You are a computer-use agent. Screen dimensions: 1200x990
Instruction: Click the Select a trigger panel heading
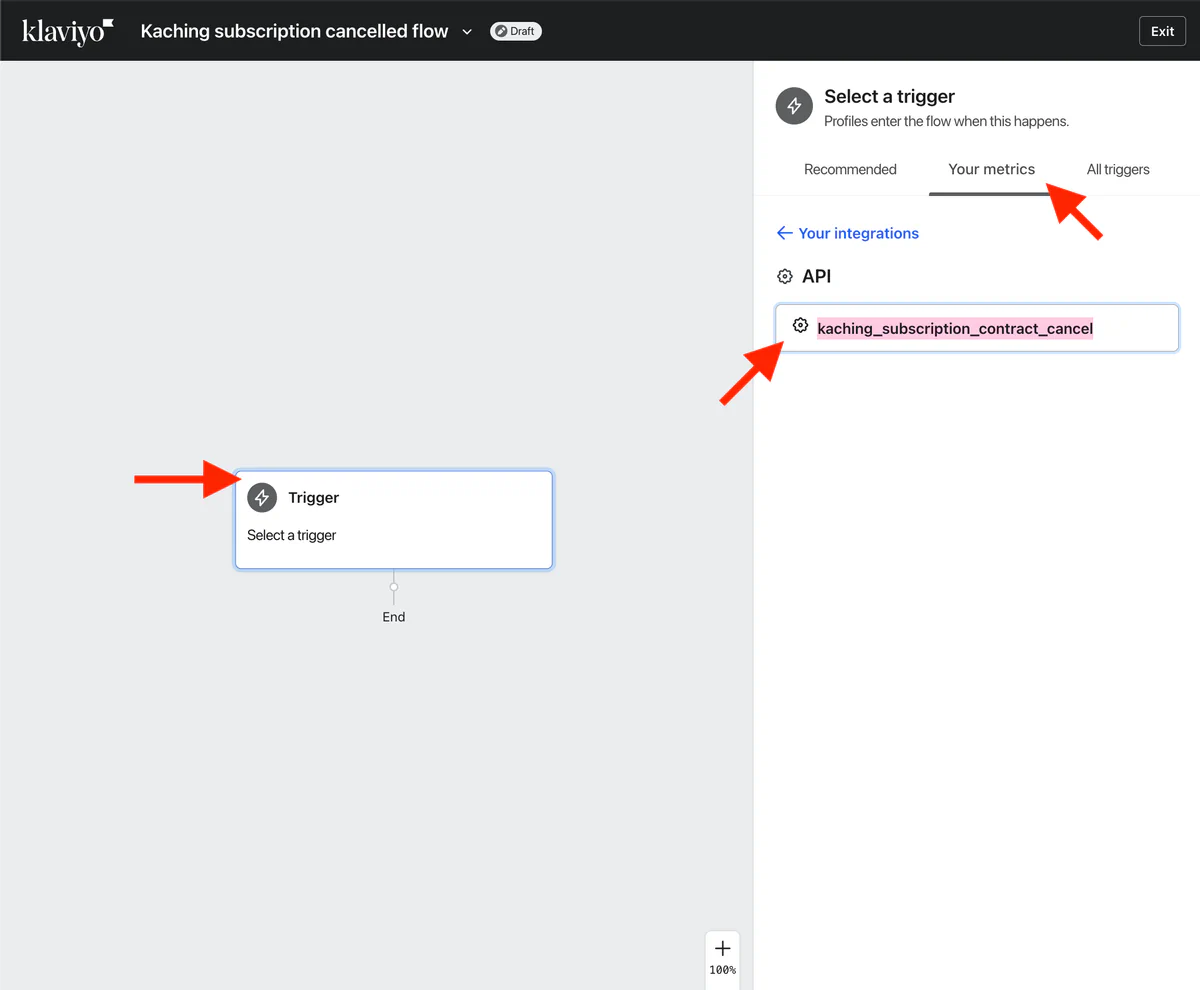click(x=889, y=96)
